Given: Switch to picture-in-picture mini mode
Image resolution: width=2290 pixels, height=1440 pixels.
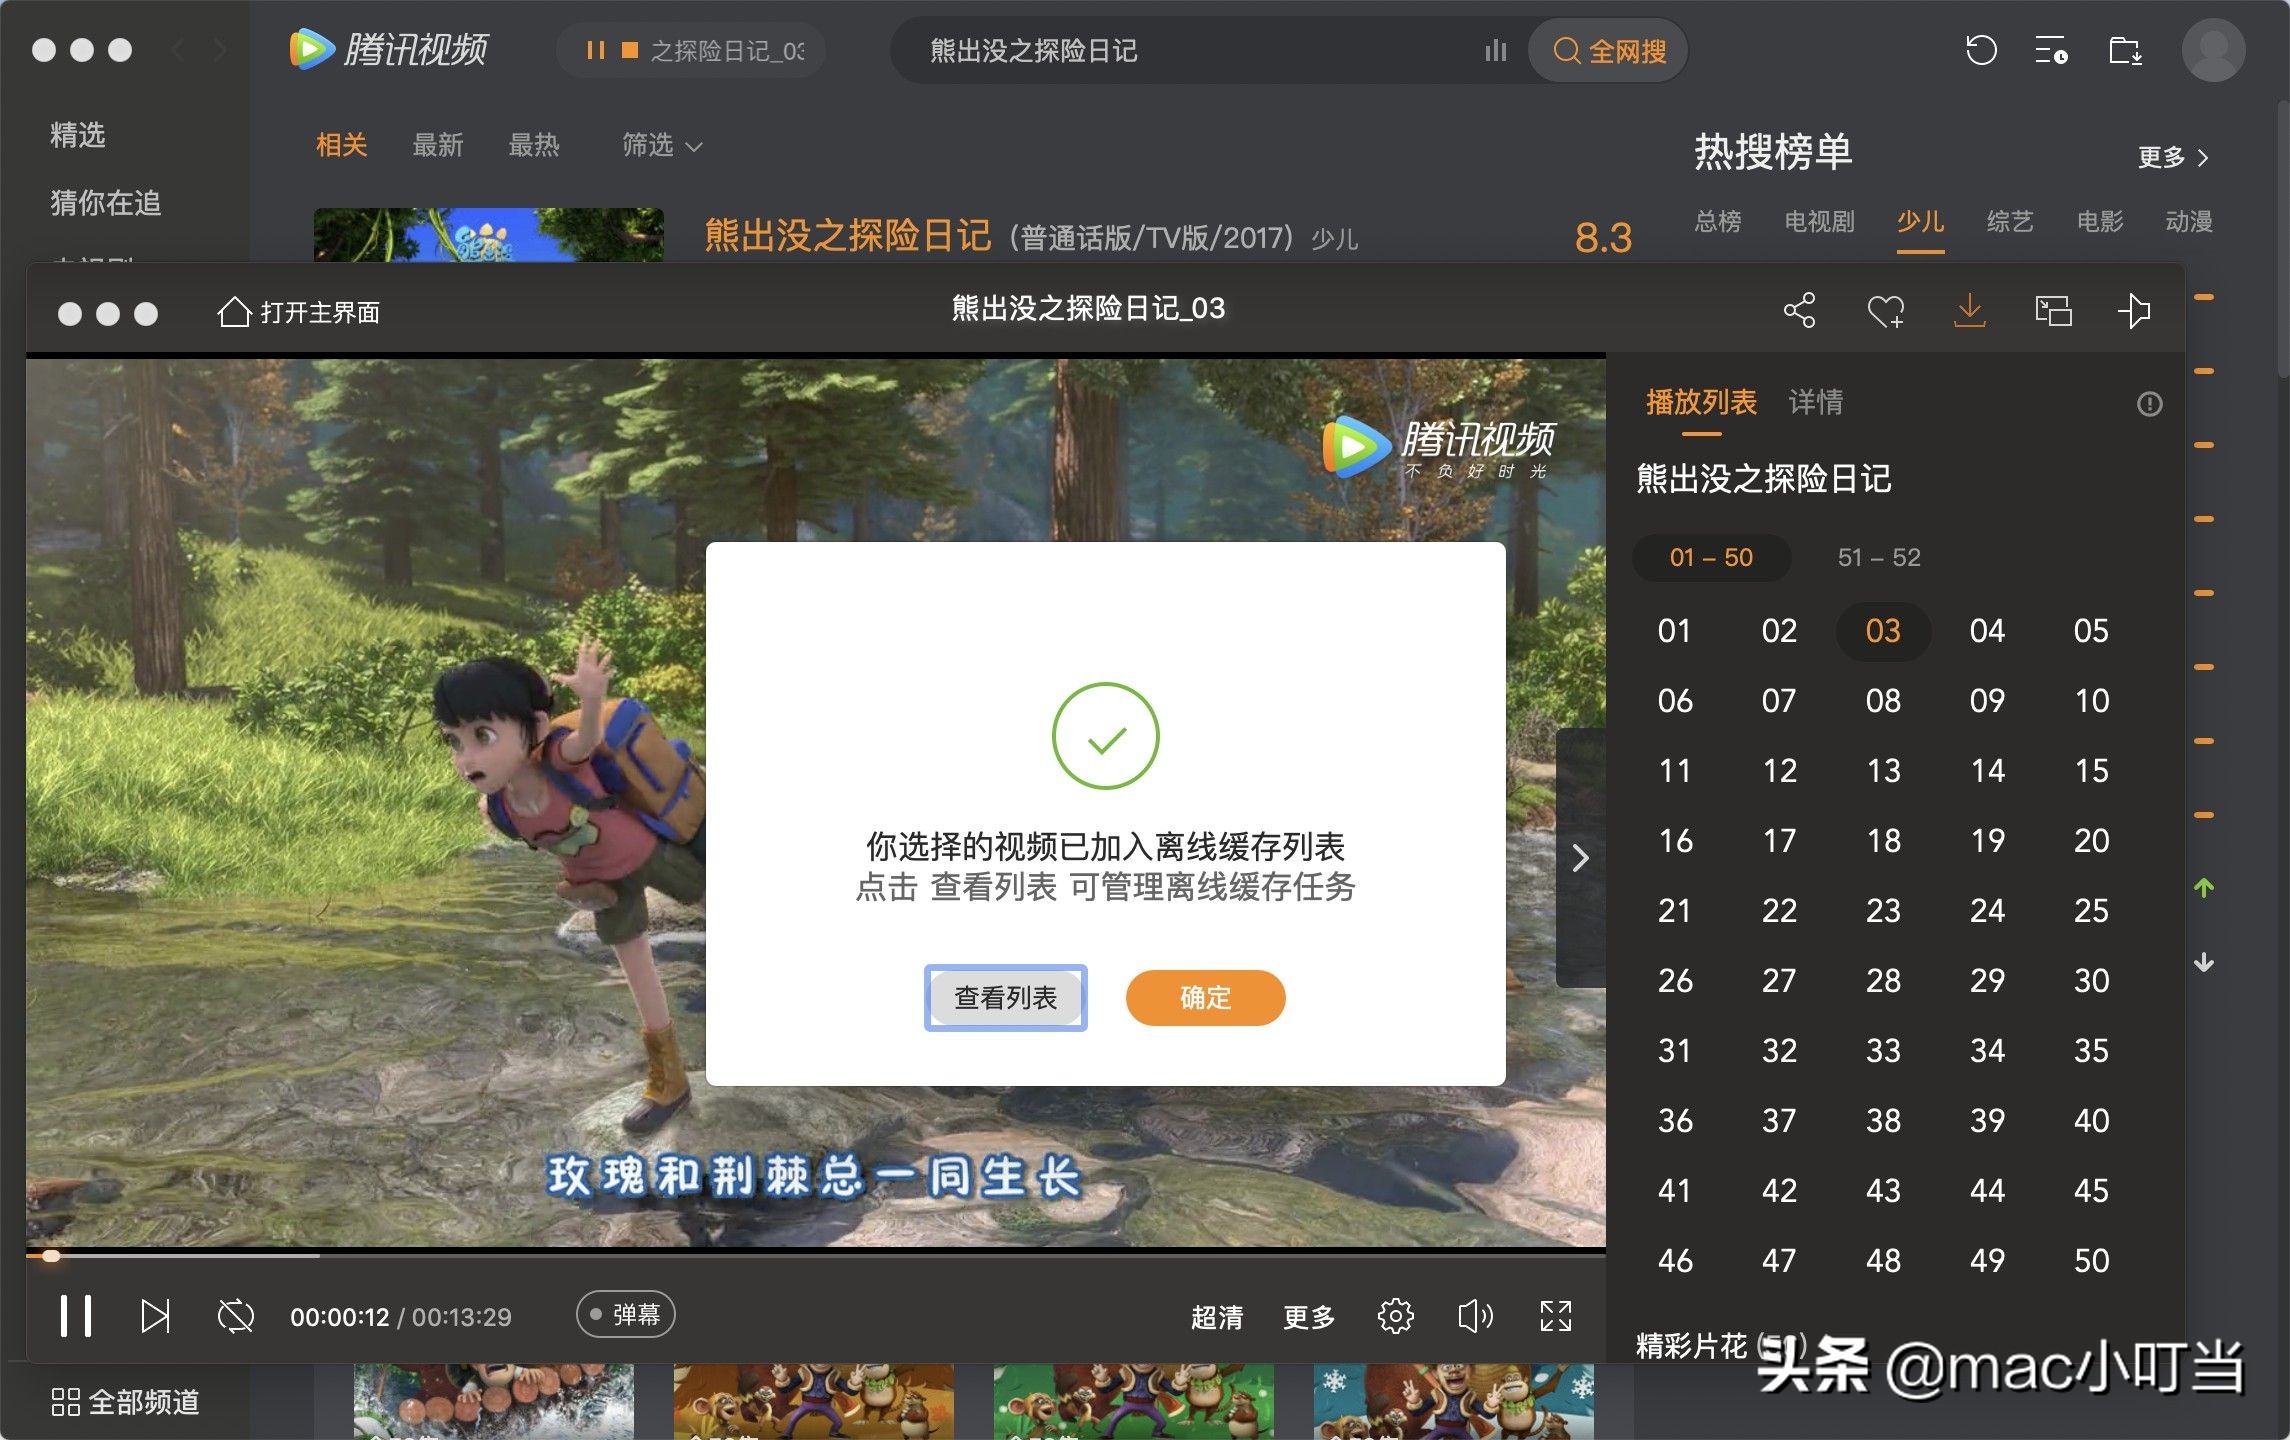Looking at the screenshot, I should point(2051,311).
